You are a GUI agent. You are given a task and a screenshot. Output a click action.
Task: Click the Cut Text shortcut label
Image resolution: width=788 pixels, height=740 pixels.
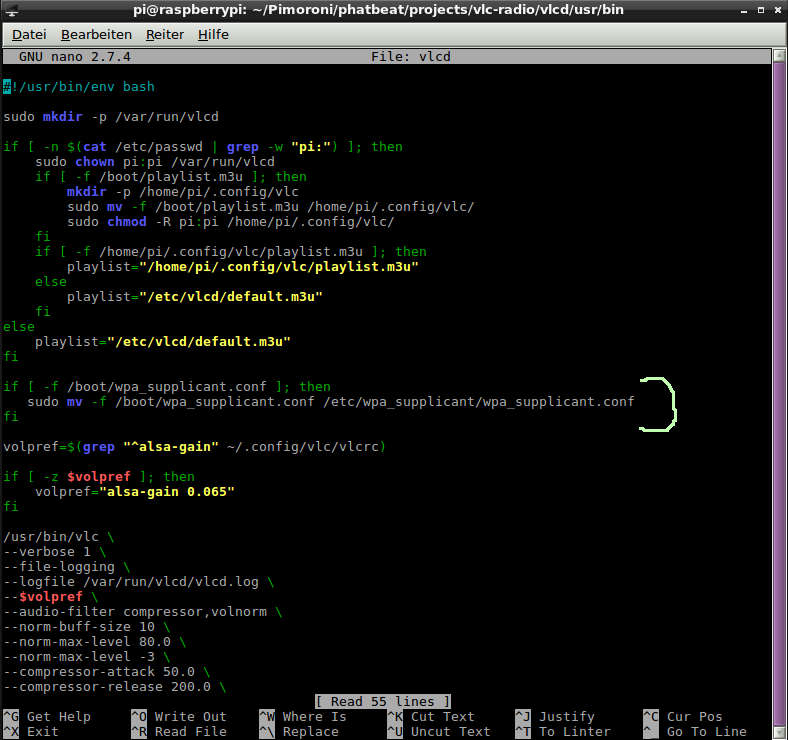click(x=442, y=716)
